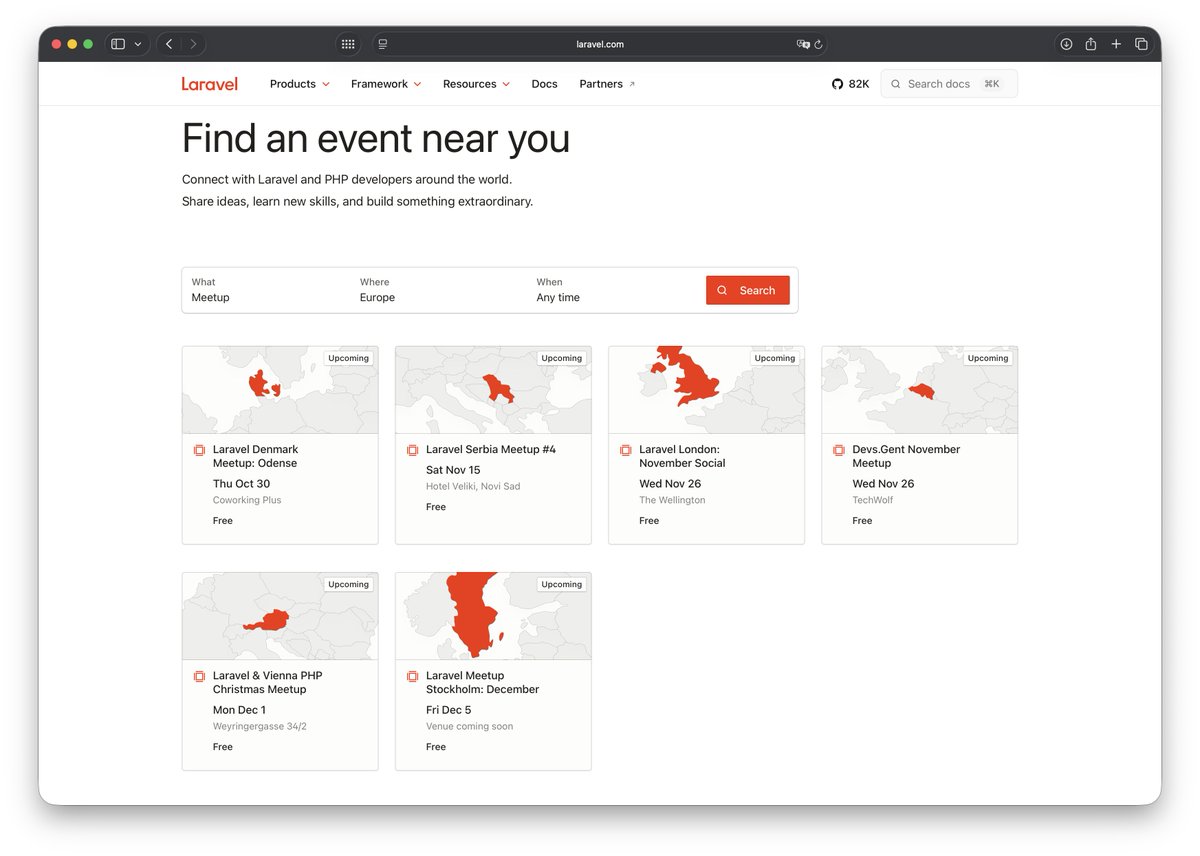Screen dimensions: 1200x856
Task: Open Laravel London: November Social
Action: point(682,456)
